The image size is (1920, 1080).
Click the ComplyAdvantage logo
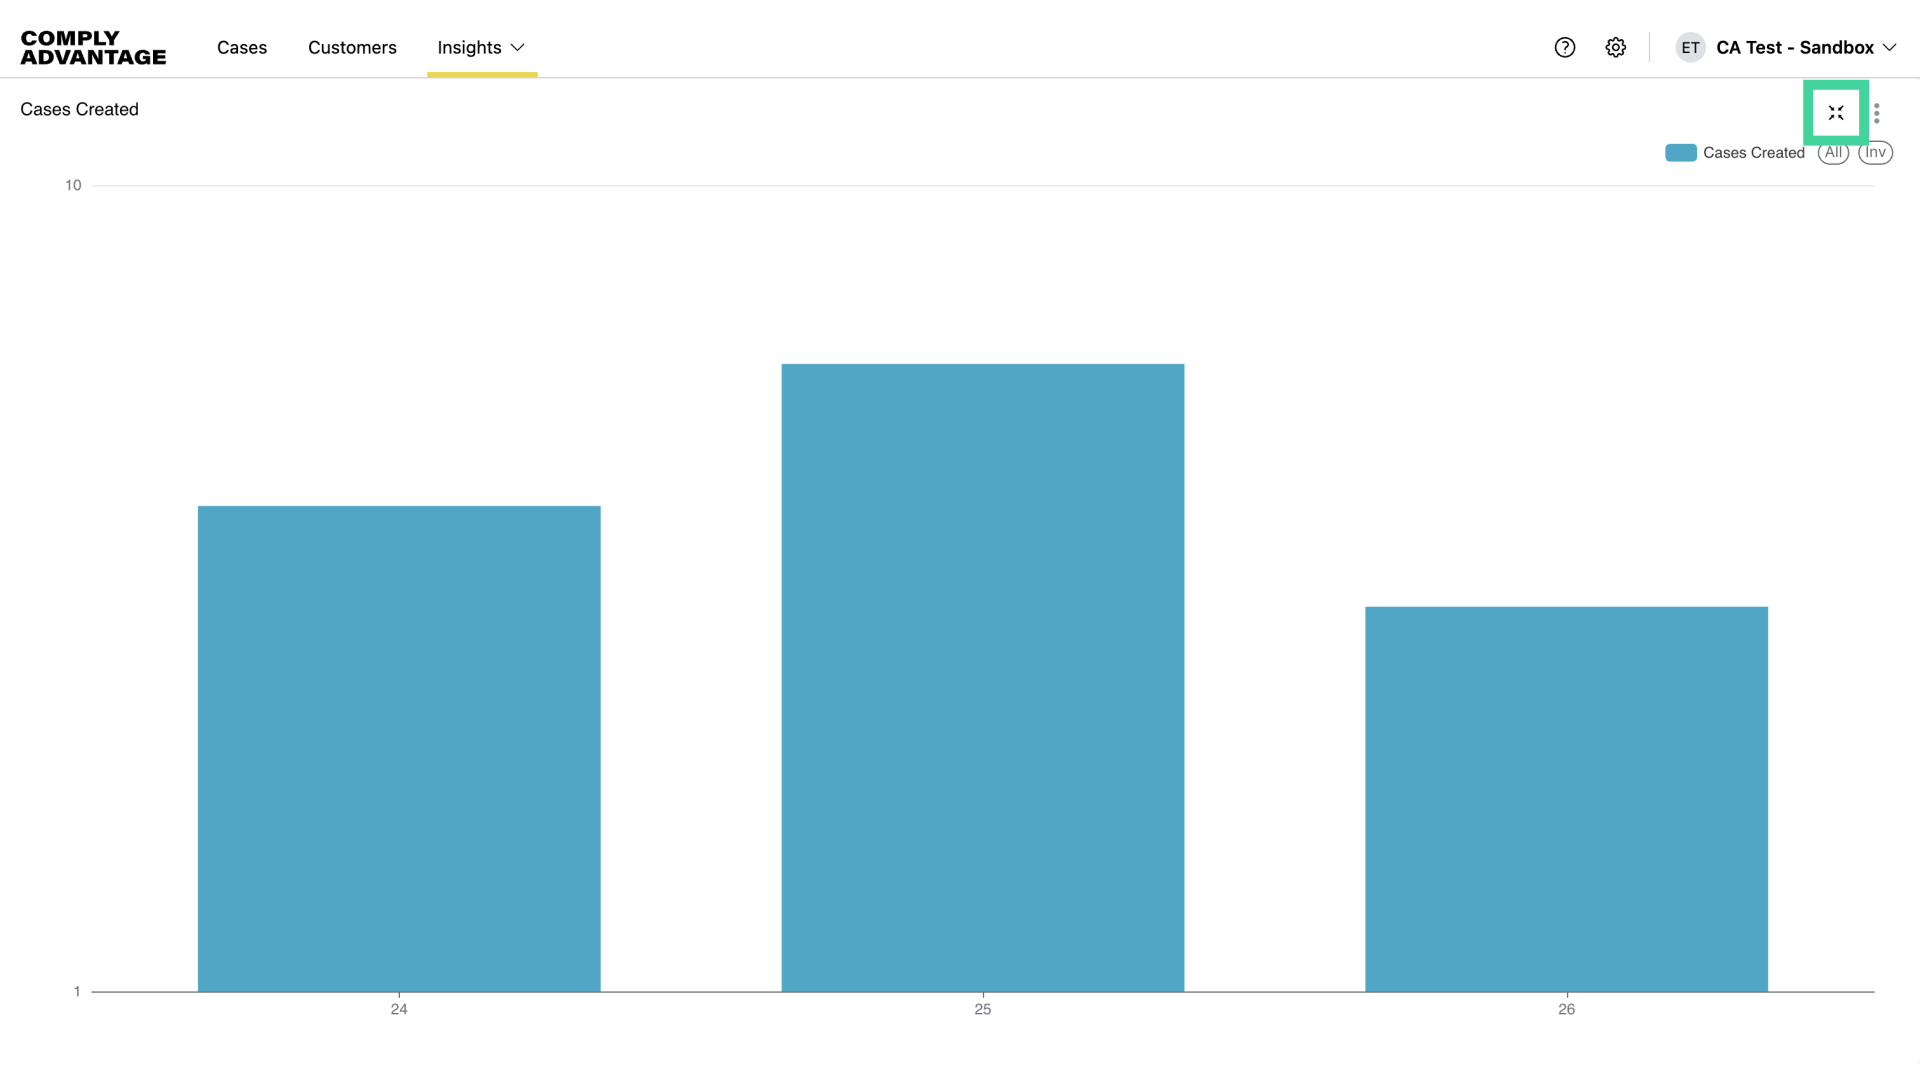point(93,47)
